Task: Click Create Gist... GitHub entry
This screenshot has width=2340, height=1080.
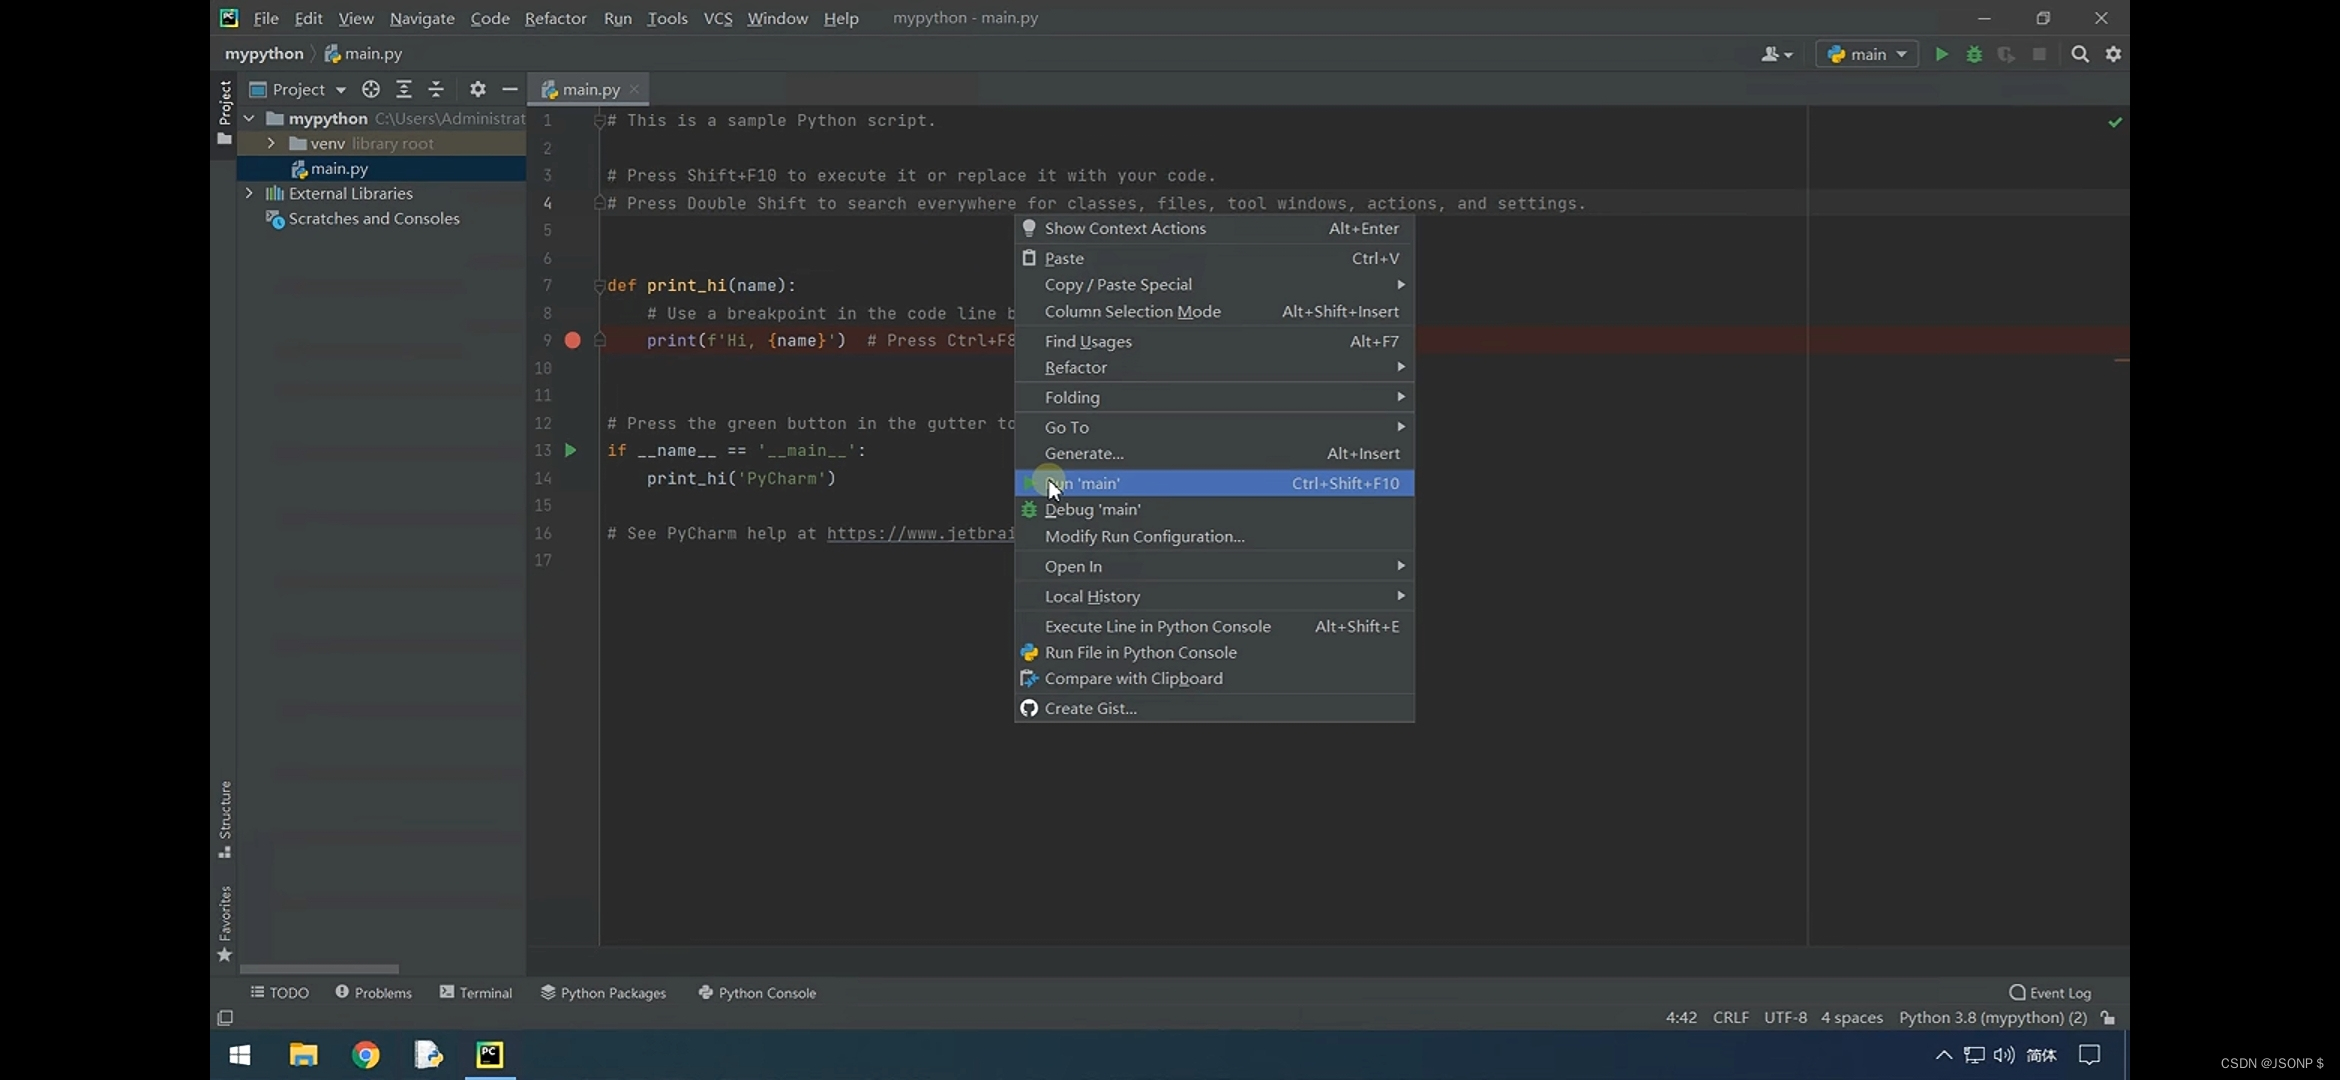Action: pyautogui.click(x=1214, y=708)
